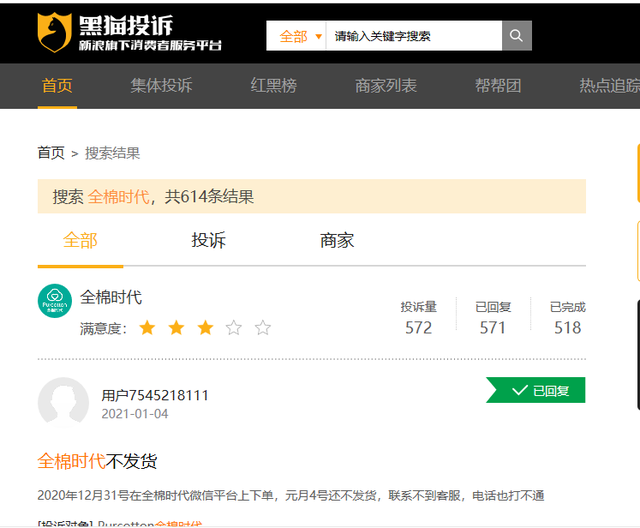Open complaint titled 全棉时代不发货
640x528 pixels.
(98, 461)
